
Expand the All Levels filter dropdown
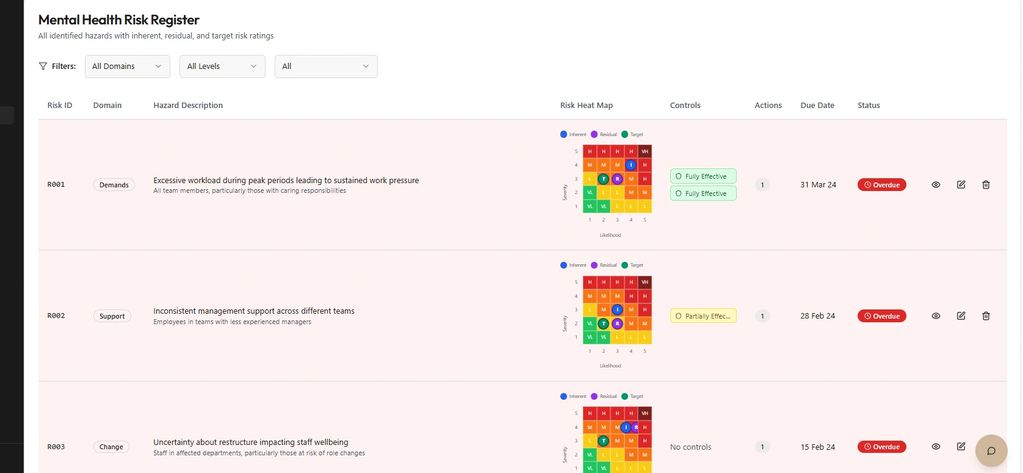(222, 66)
